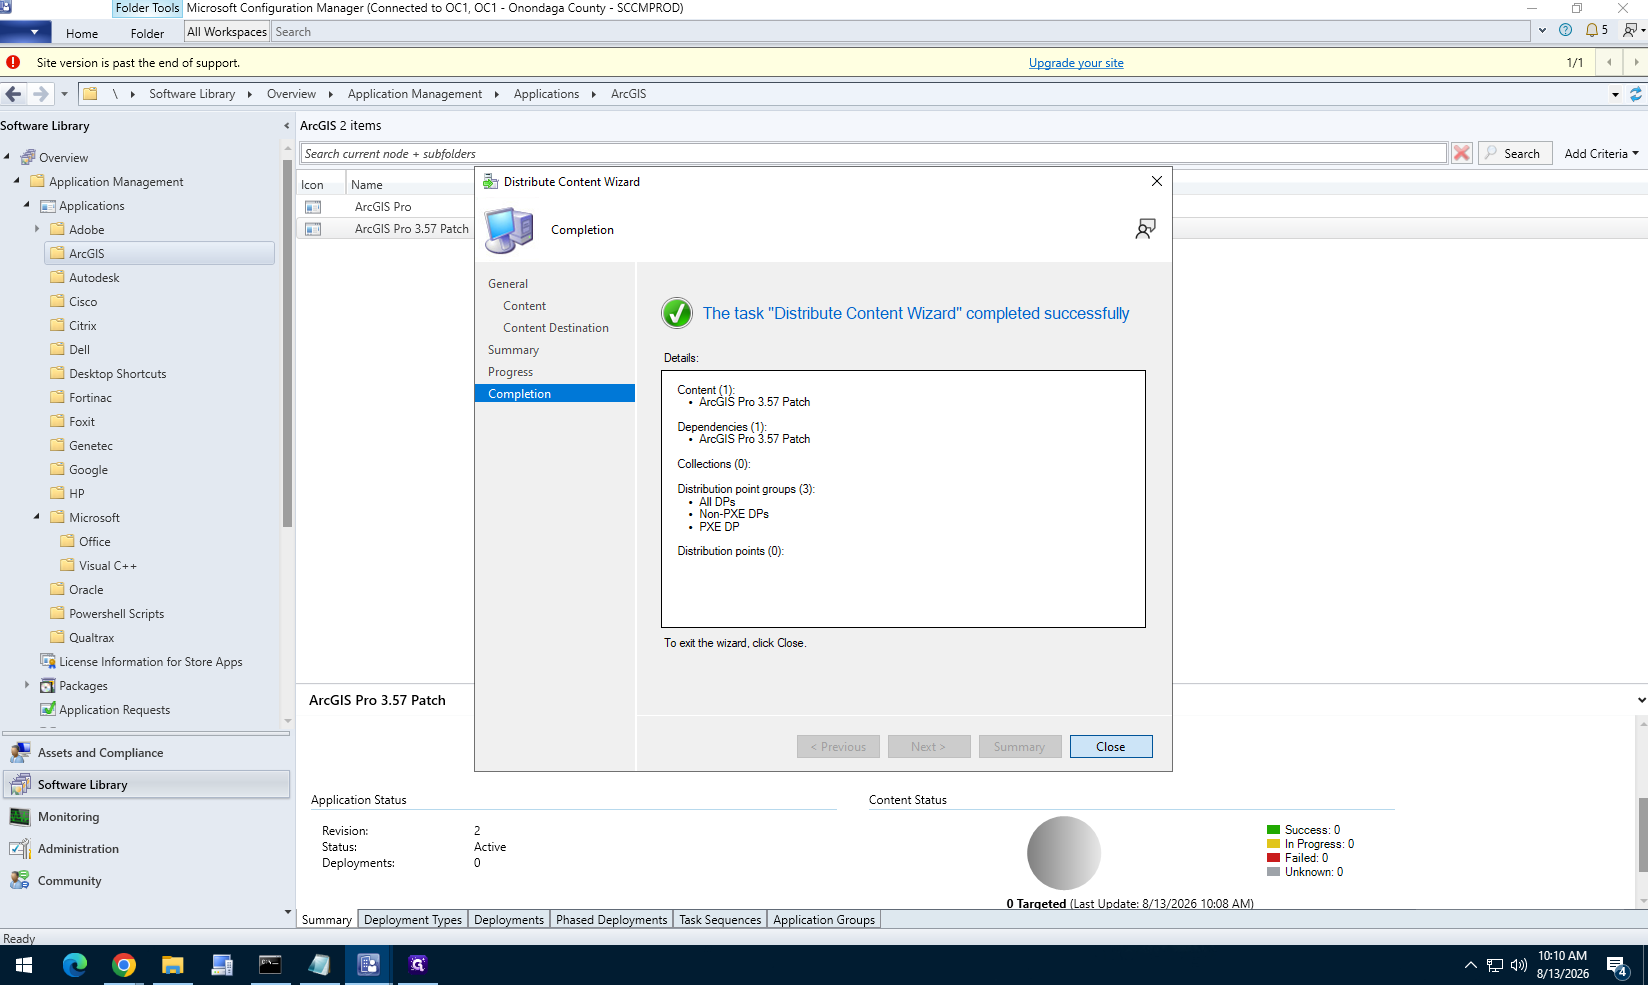1648x985 pixels.
Task: Click the All Workspaces search scope
Action: click(227, 32)
